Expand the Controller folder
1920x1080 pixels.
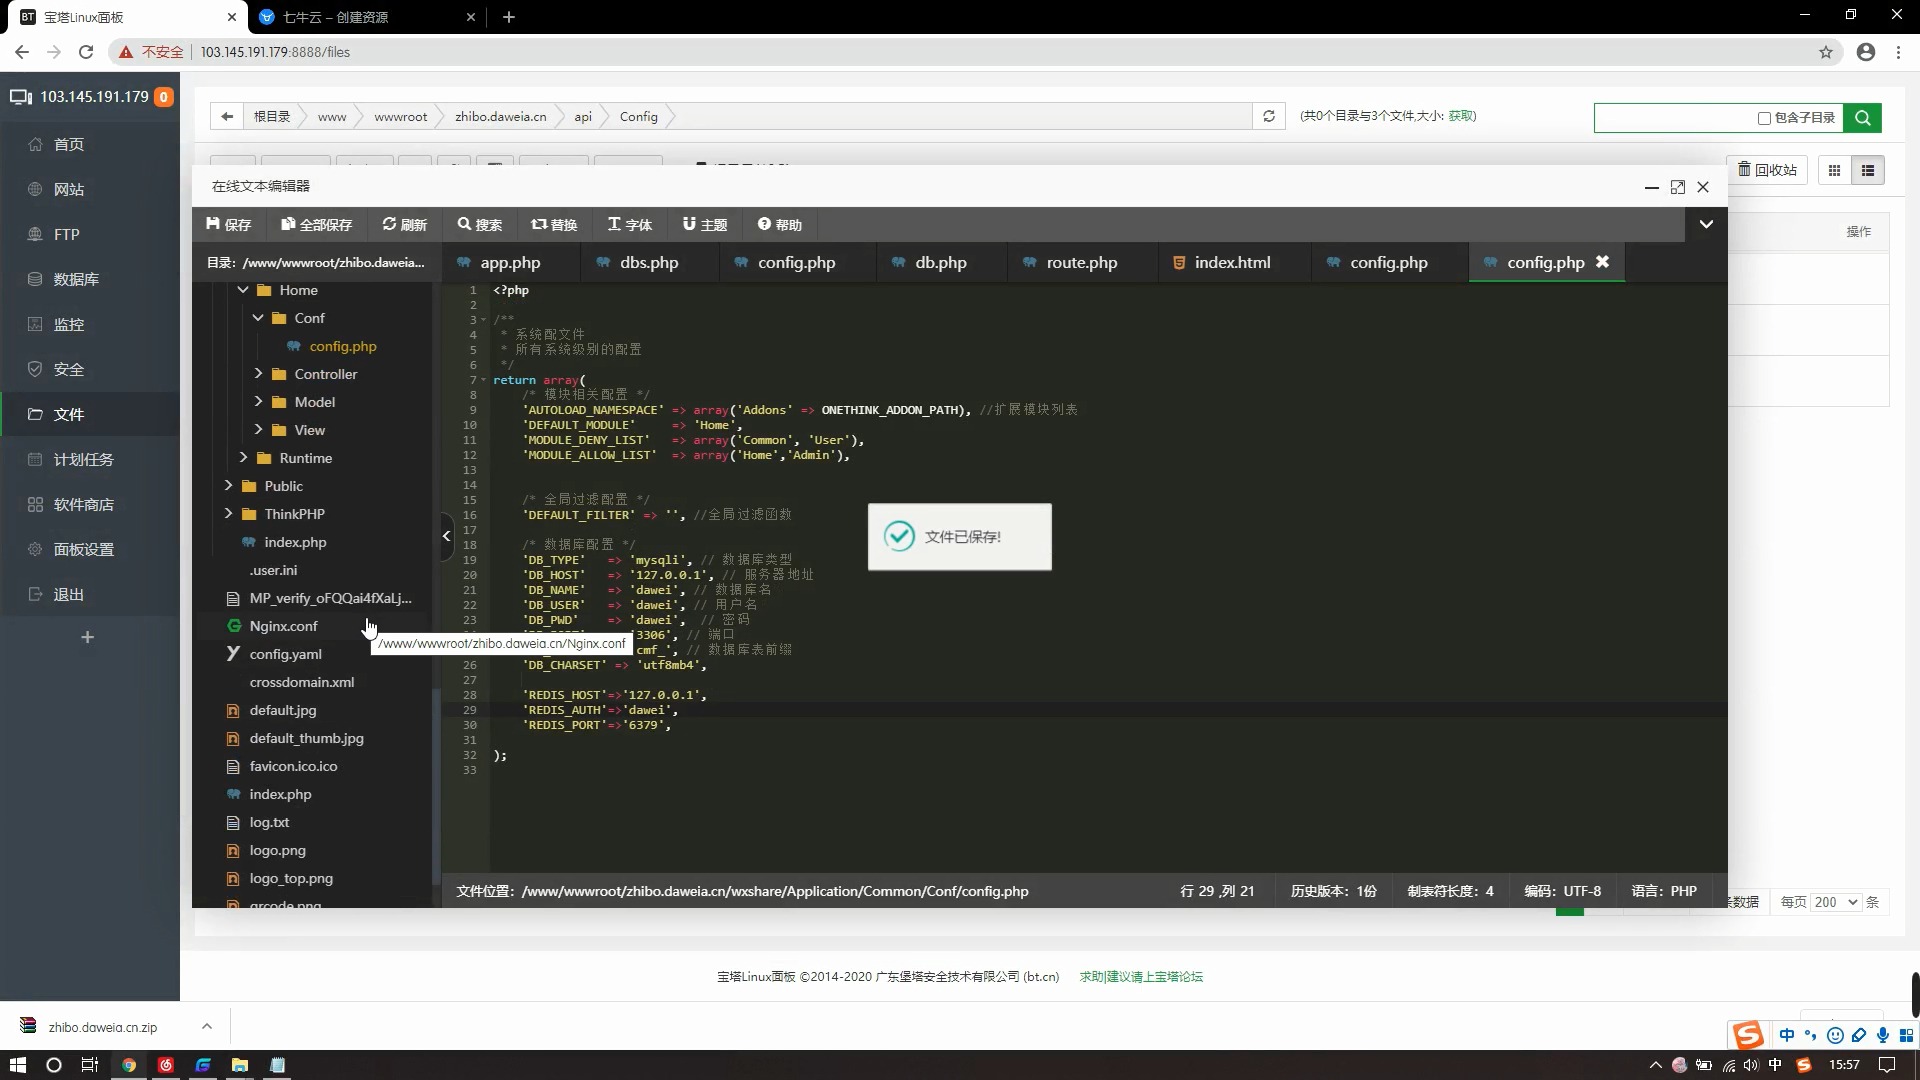click(x=258, y=374)
